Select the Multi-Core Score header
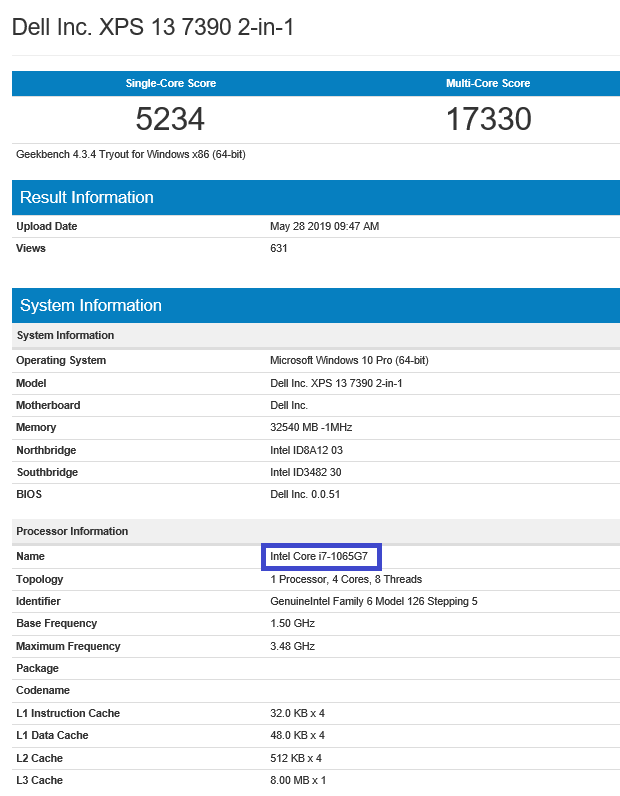 (488, 83)
